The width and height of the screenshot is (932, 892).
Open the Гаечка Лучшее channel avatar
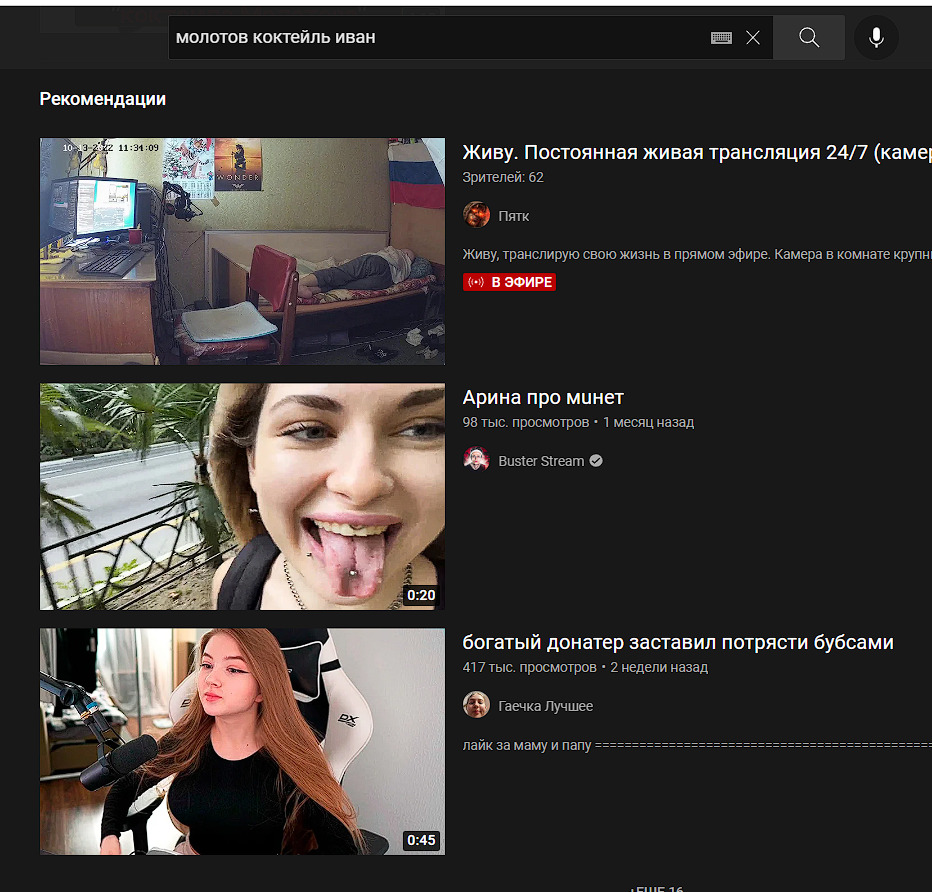(x=476, y=706)
